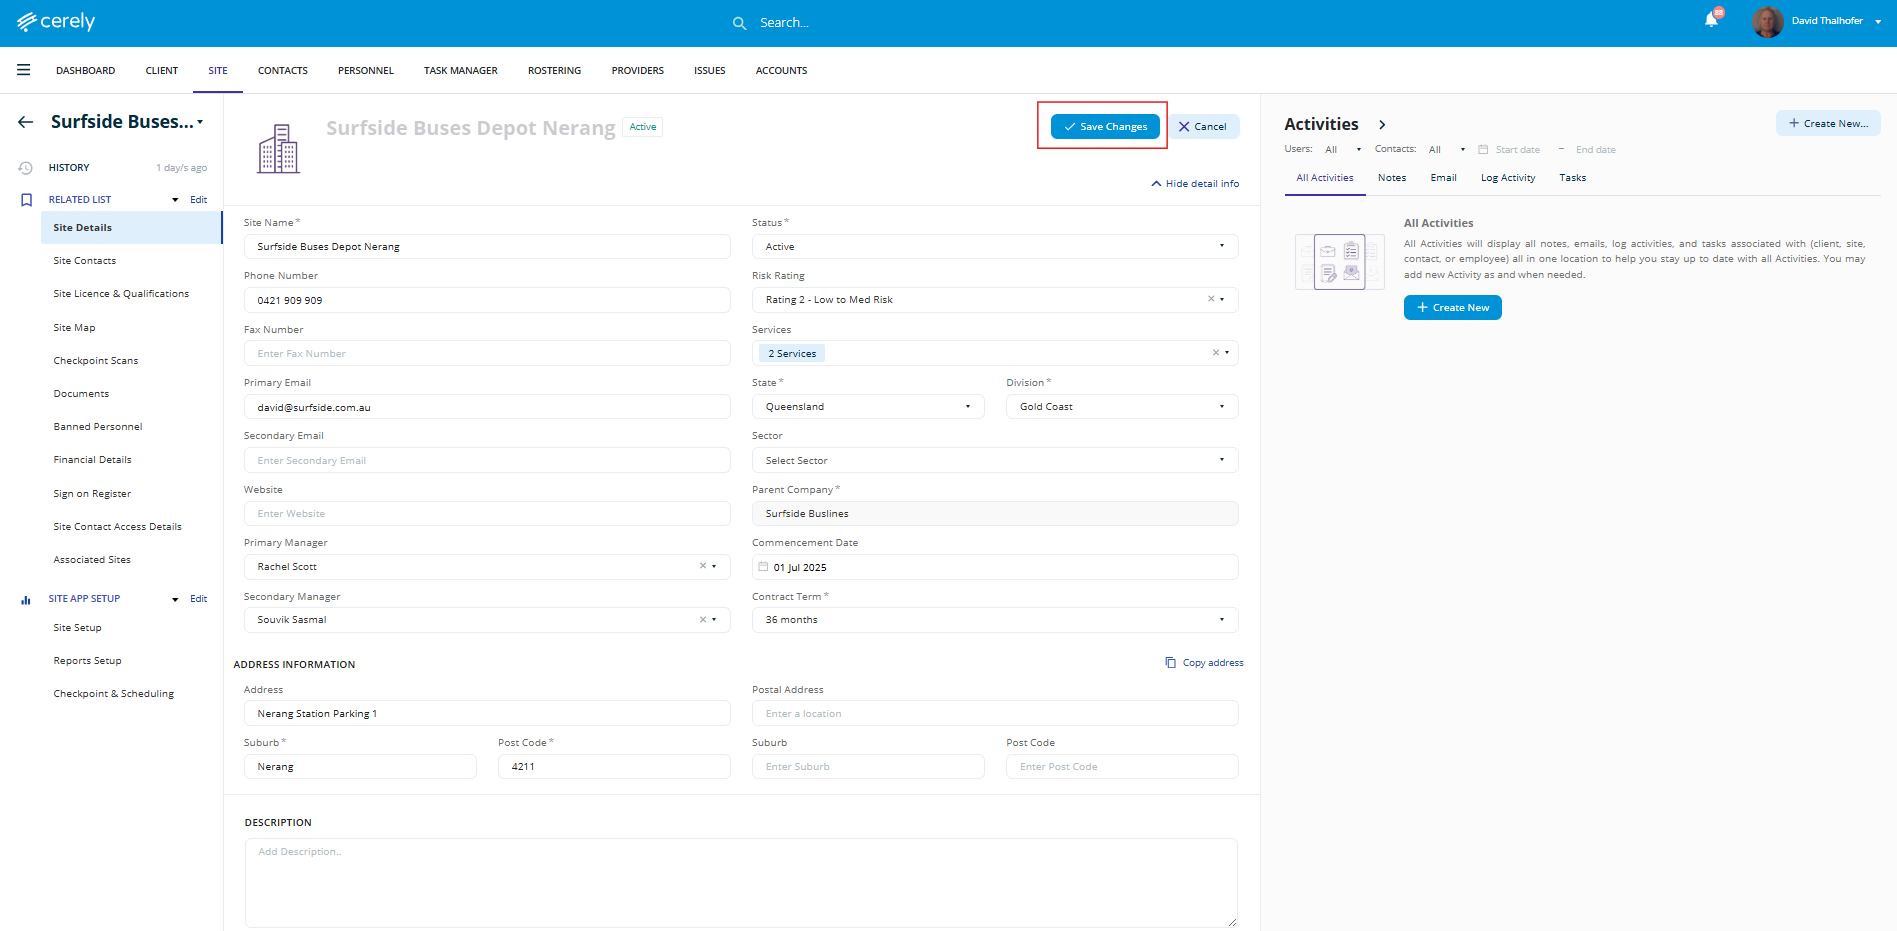Cancel editing the site
This screenshot has width=1897, height=931.
point(1203,127)
